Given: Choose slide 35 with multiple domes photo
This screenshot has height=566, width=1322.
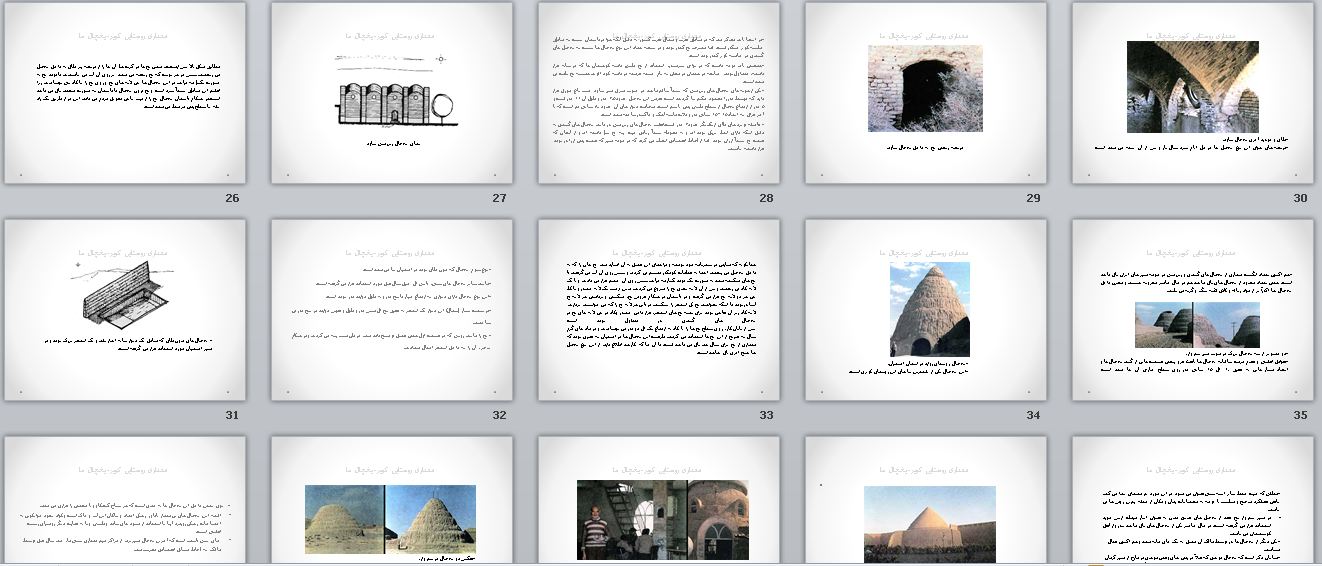Looking at the screenshot, I should point(1193,310).
